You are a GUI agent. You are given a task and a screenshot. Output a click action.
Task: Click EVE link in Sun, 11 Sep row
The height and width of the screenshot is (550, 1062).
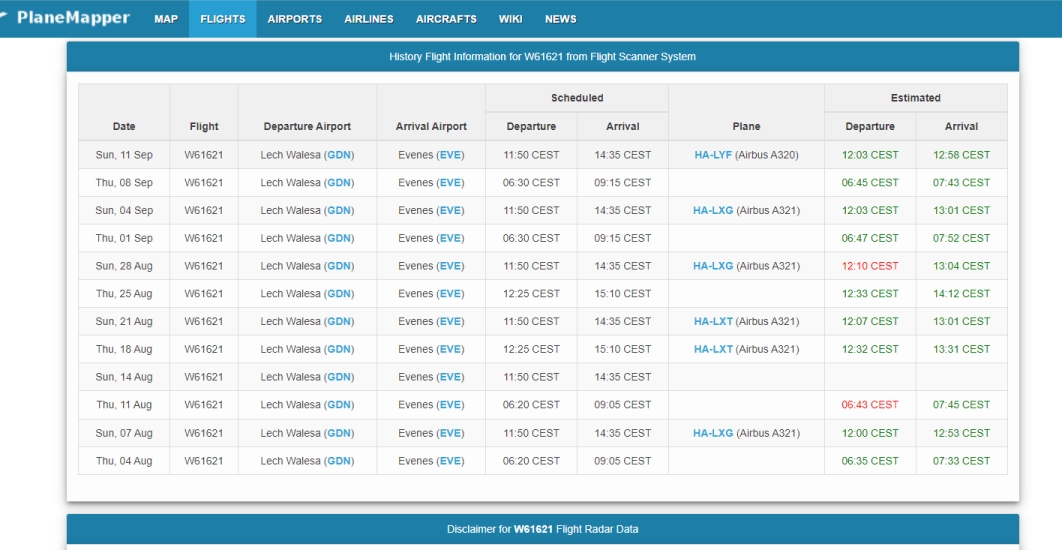click(x=450, y=155)
